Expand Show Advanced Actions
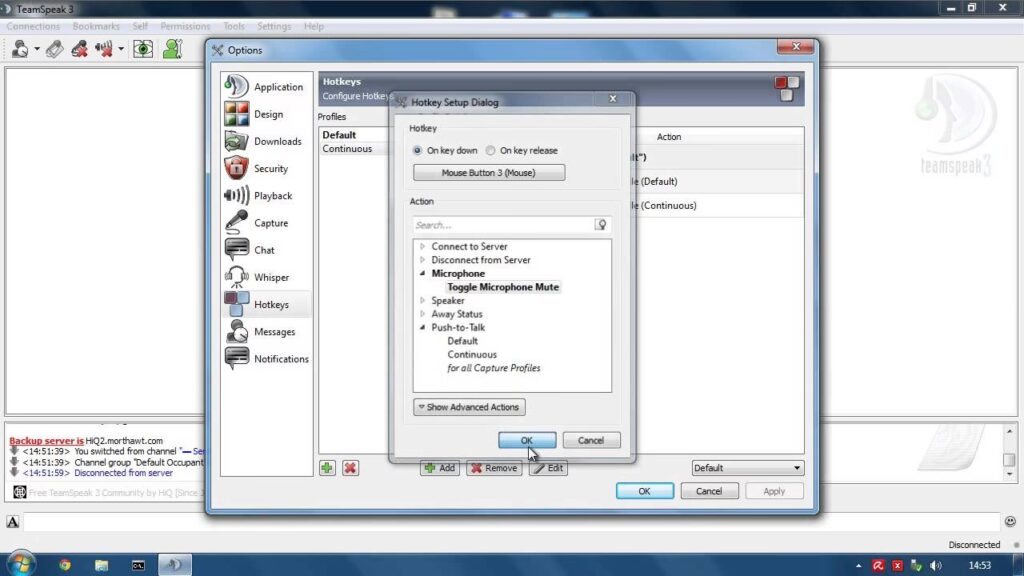The height and width of the screenshot is (576, 1024). coord(469,407)
